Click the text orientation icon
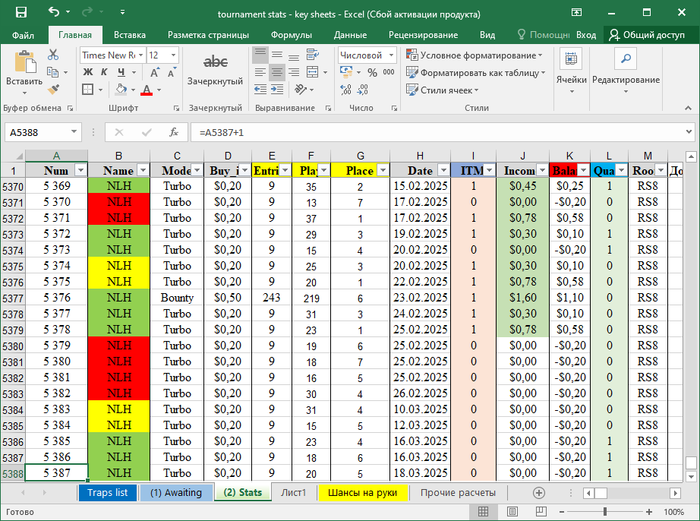The width and height of the screenshot is (700, 521). click(x=300, y=90)
